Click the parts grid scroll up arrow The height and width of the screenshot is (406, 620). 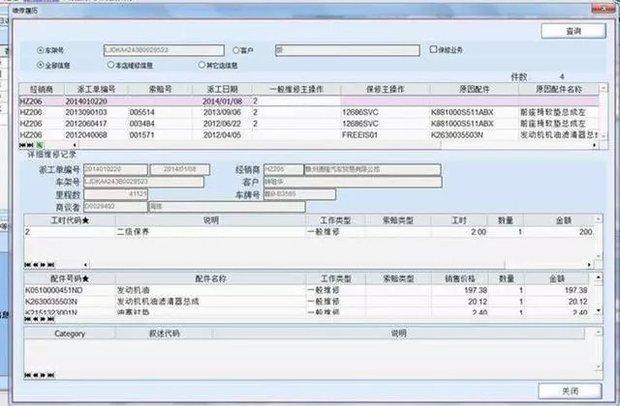click(598, 278)
